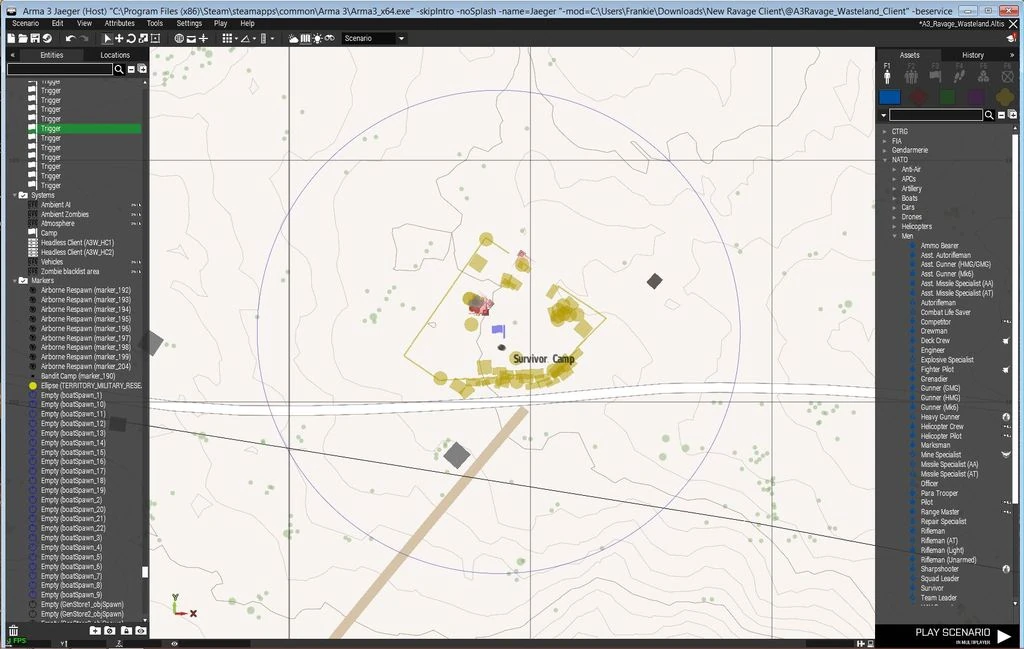The width and height of the screenshot is (1024, 649).
Task: Choose the Empty yellow side swatch
Action: point(1004,97)
